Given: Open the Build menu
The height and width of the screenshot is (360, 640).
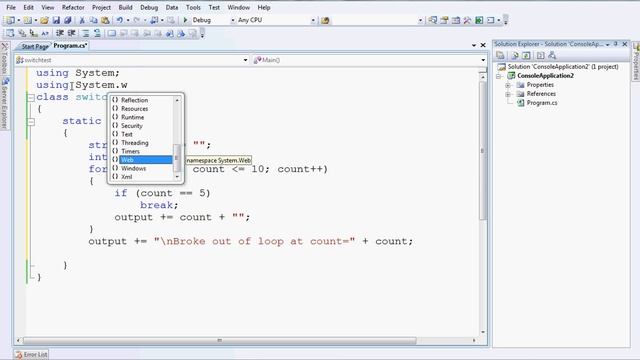Looking at the screenshot, I should (x=125, y=7).
